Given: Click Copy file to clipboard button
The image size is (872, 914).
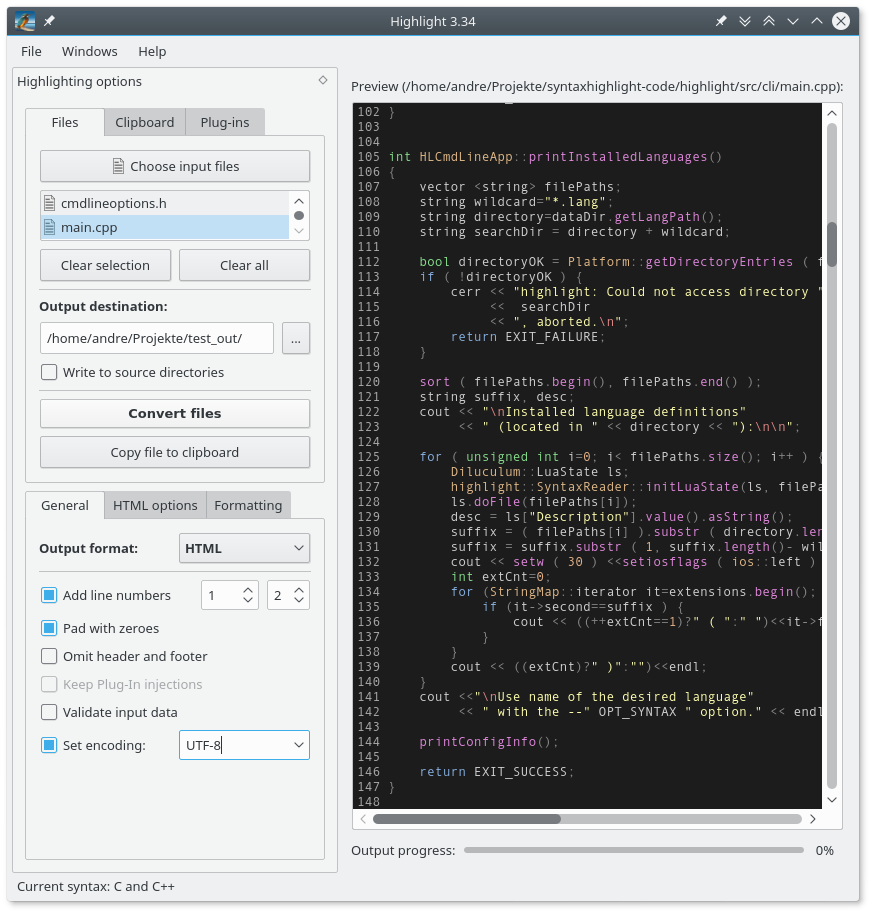Looking at the screenshot, I should click(175, 452).
